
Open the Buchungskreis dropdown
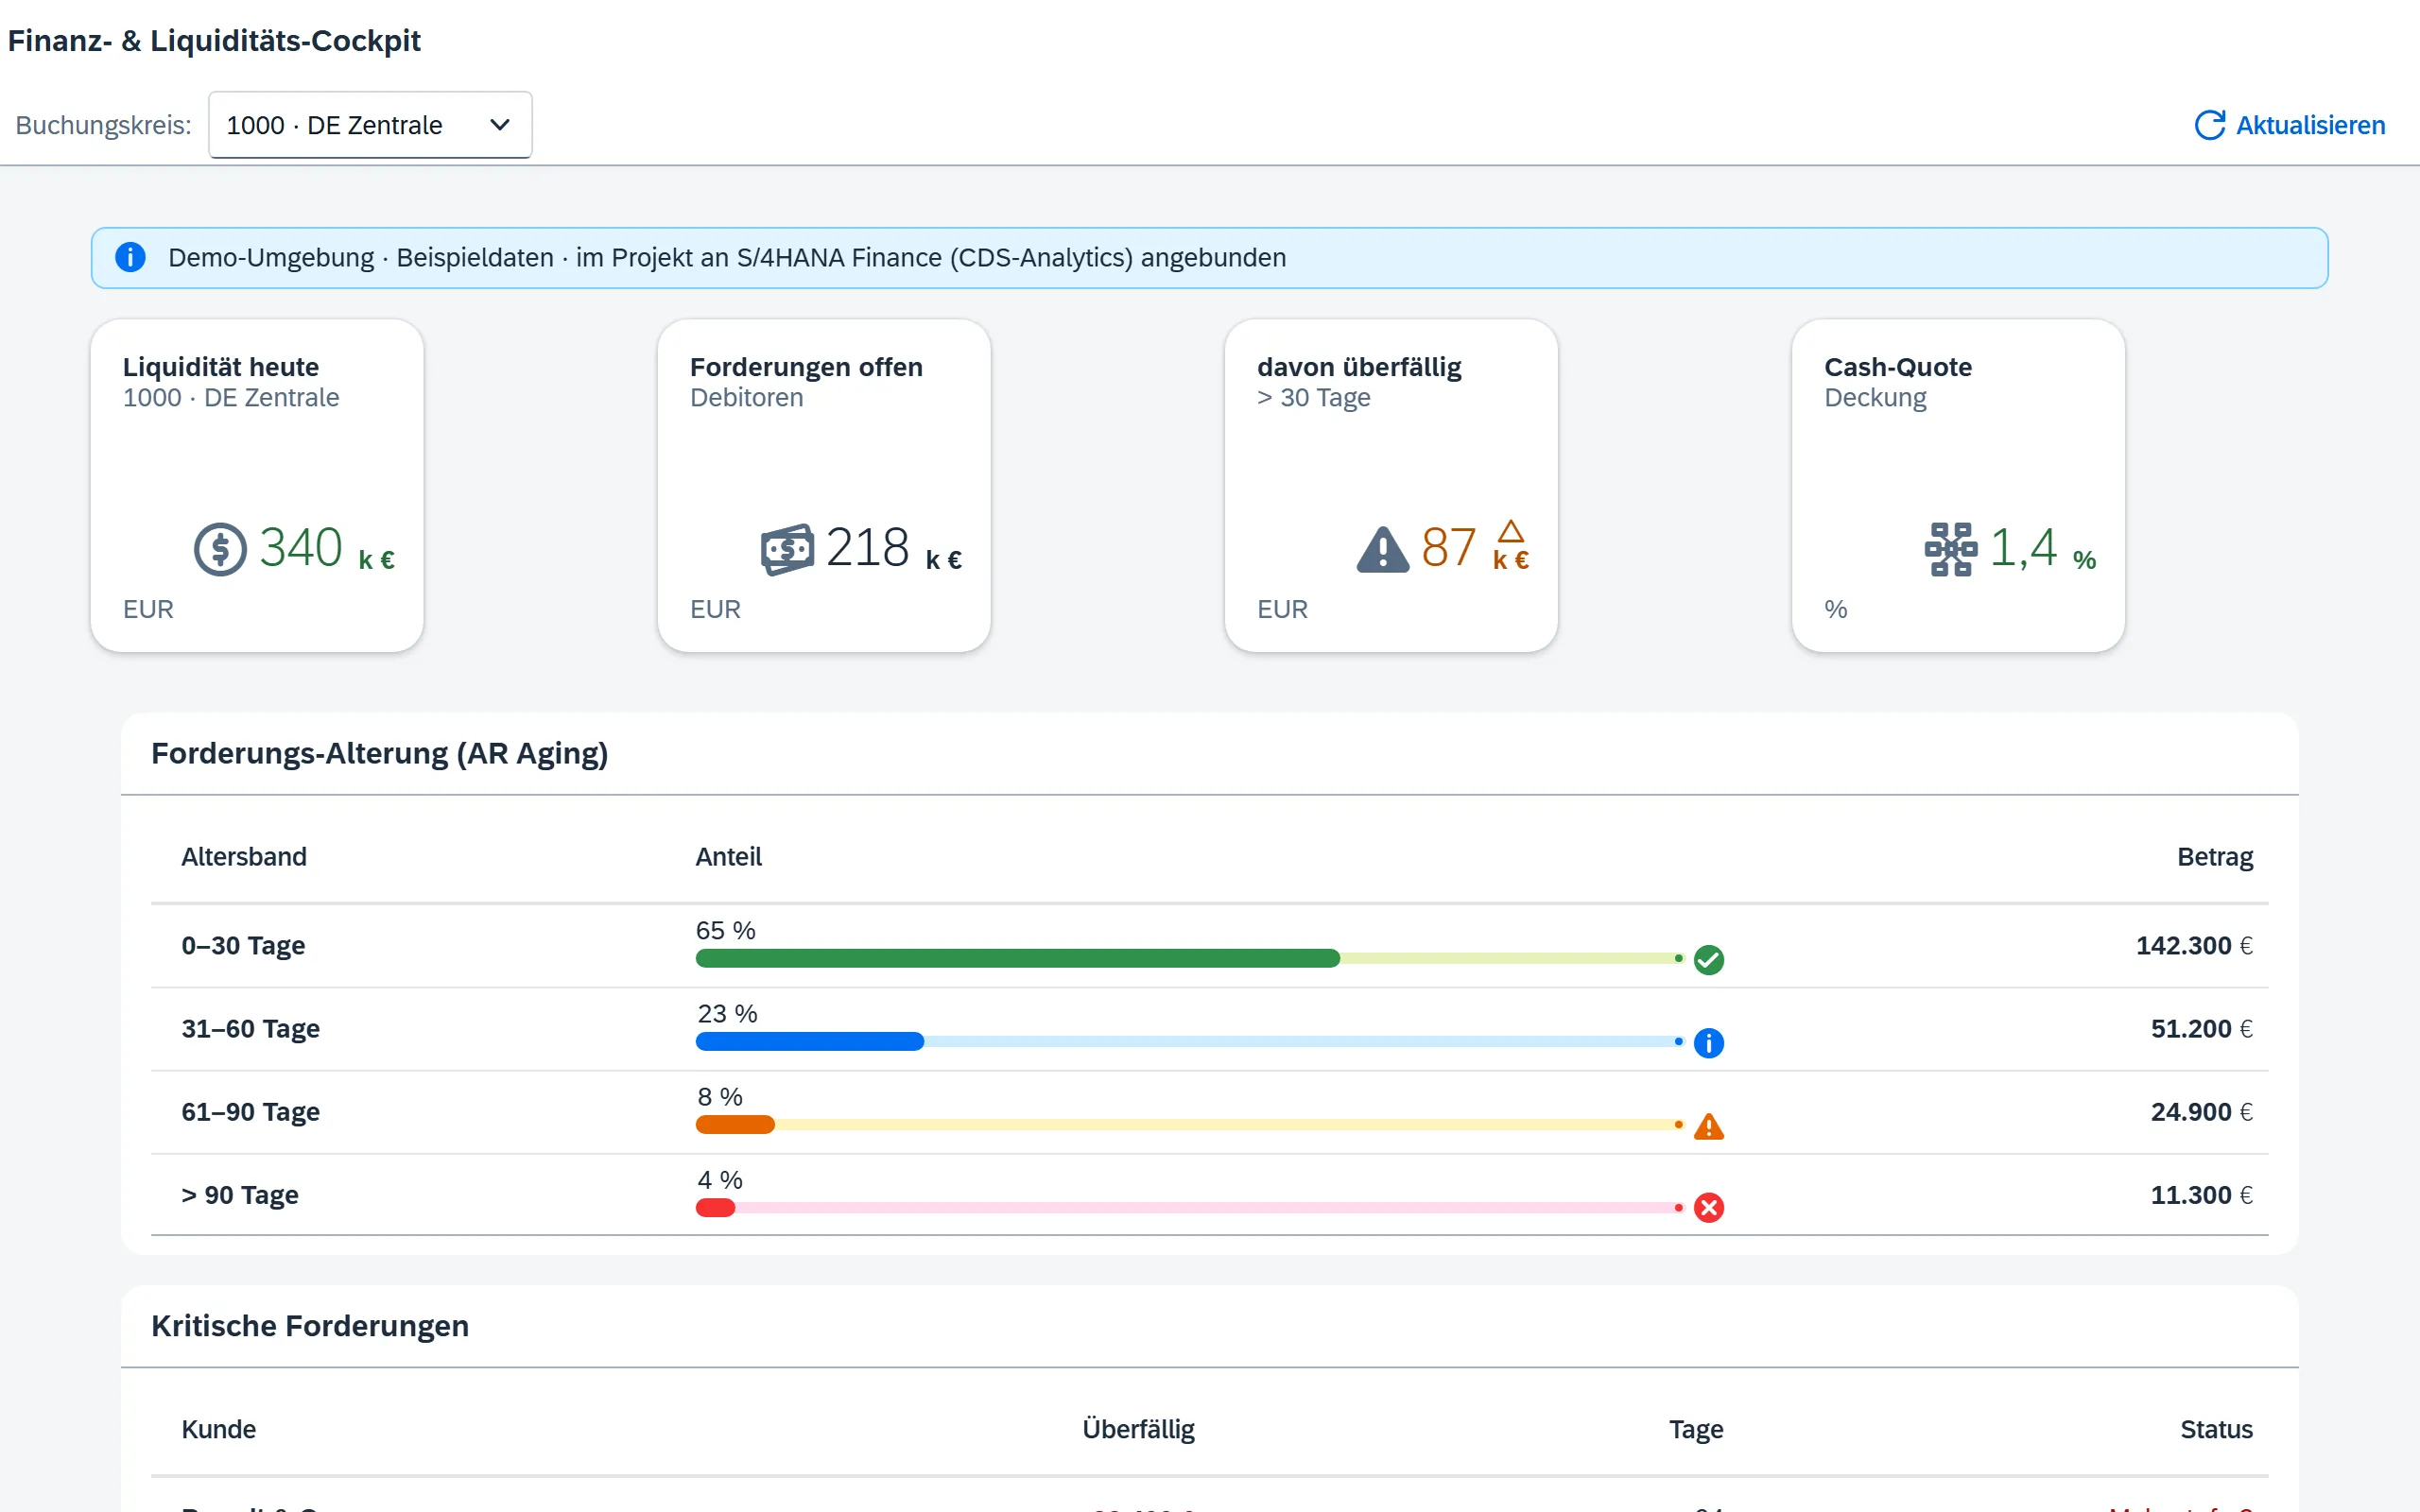click(370, 125)
